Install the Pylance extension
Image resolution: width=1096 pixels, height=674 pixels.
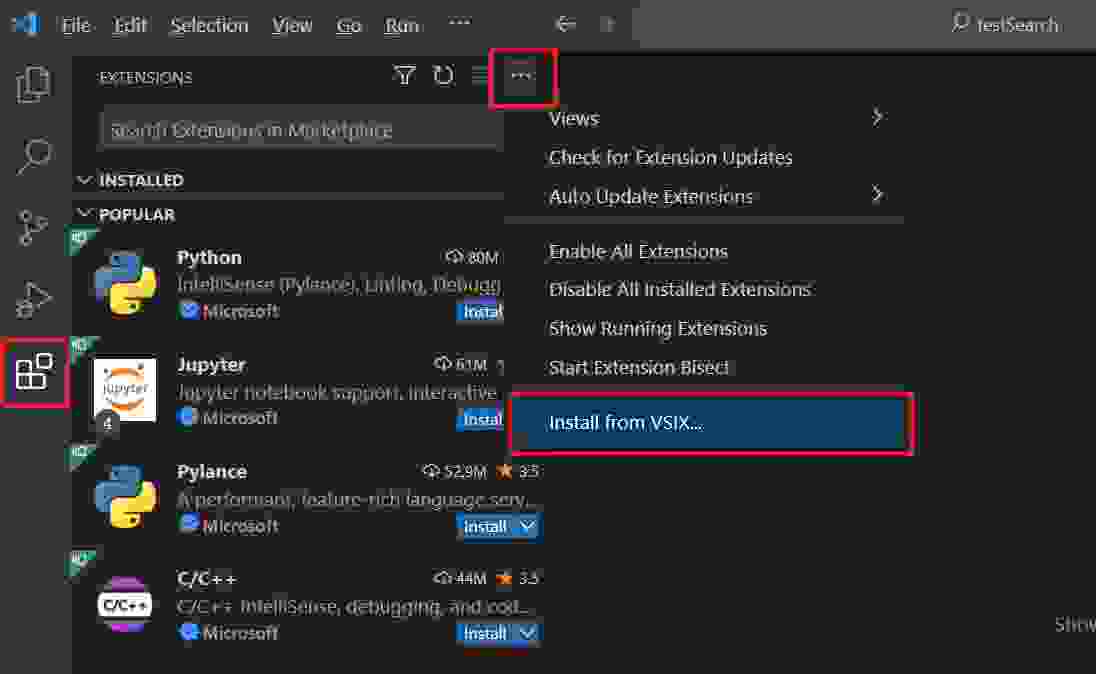tap(486, 526)
